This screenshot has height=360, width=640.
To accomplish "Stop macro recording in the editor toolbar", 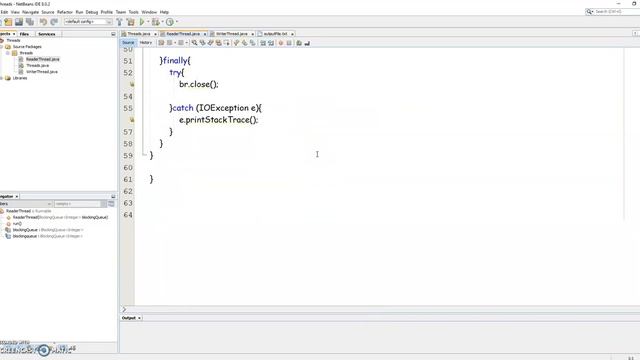I will coord(289,43).
